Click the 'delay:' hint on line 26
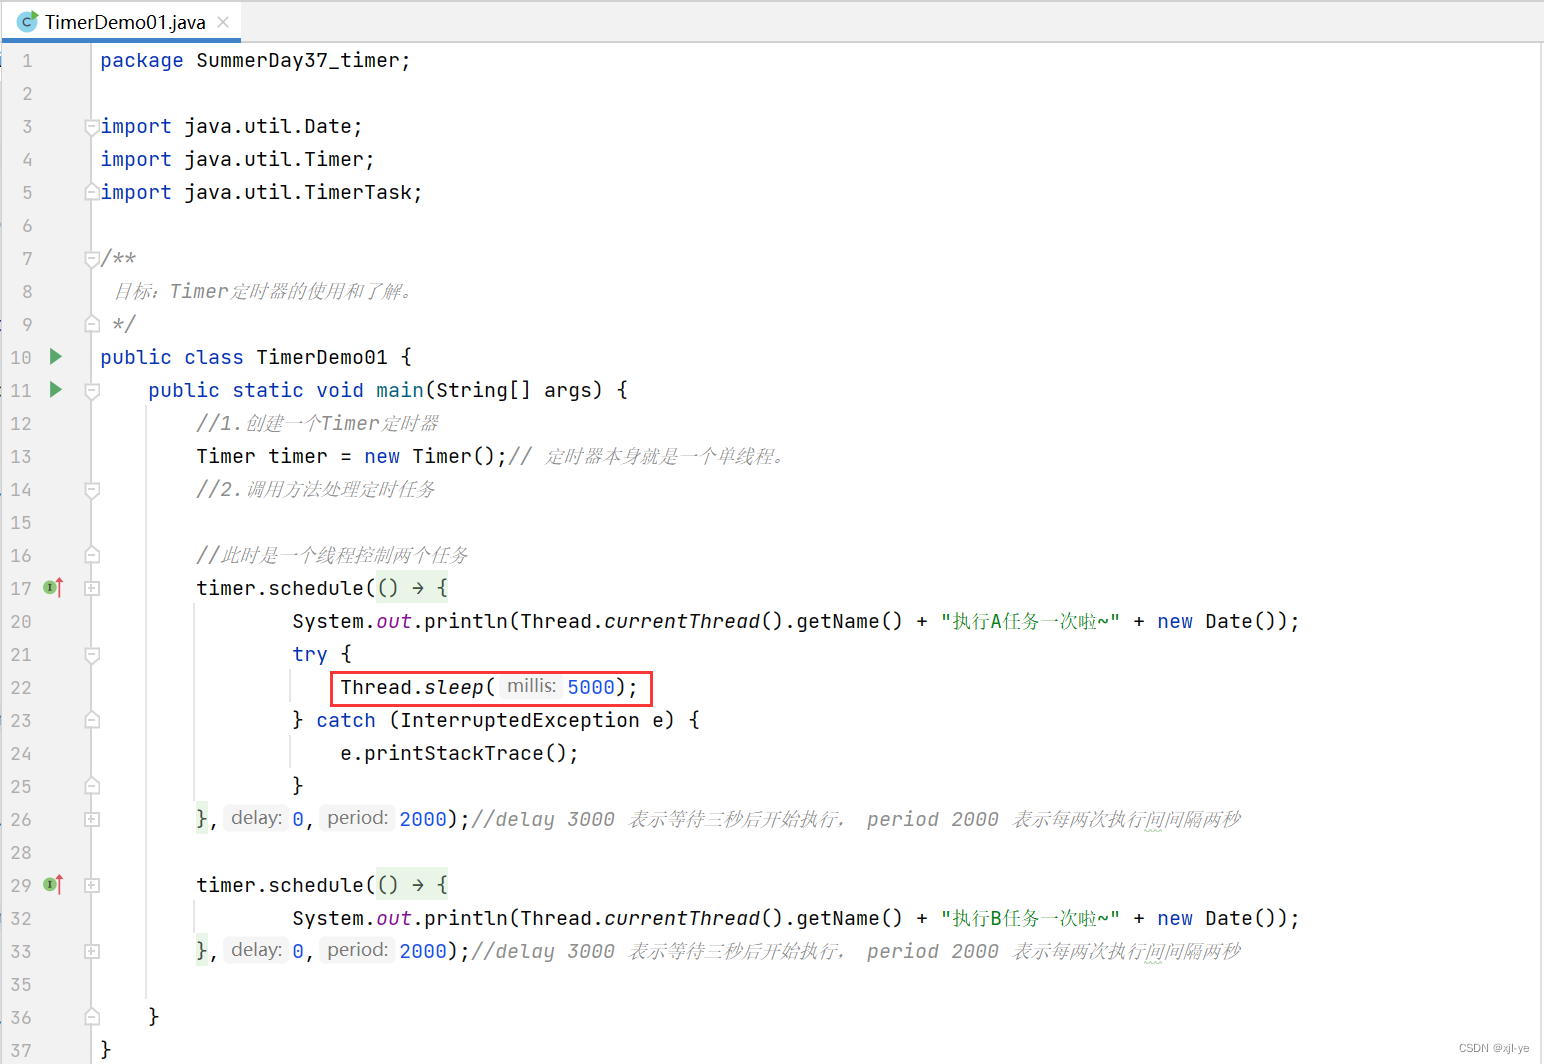This screenshot has width=1544, height=1064. (256, 818)
